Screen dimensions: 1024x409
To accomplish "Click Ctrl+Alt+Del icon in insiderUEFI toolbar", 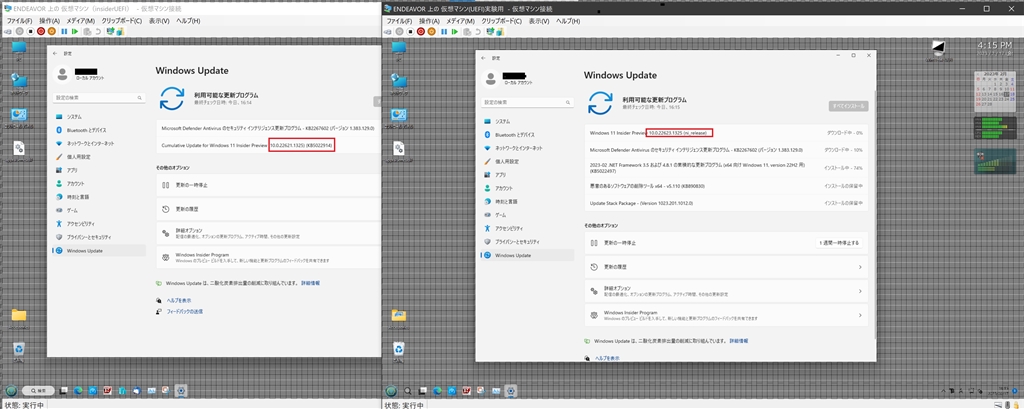I will click(8, 31).
